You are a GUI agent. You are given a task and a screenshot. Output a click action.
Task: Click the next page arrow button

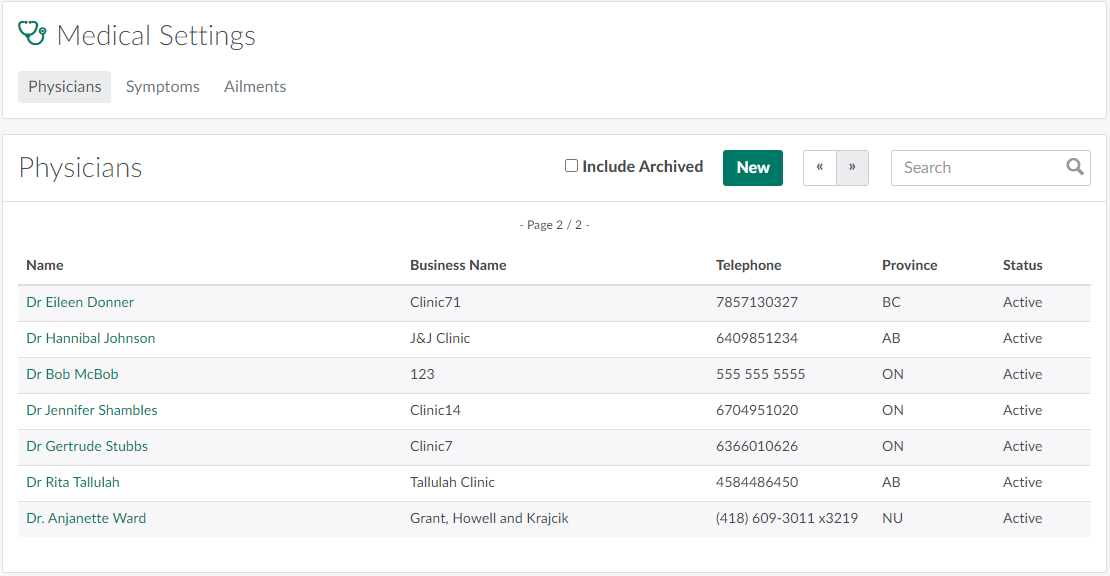click(x=852, y=168)
